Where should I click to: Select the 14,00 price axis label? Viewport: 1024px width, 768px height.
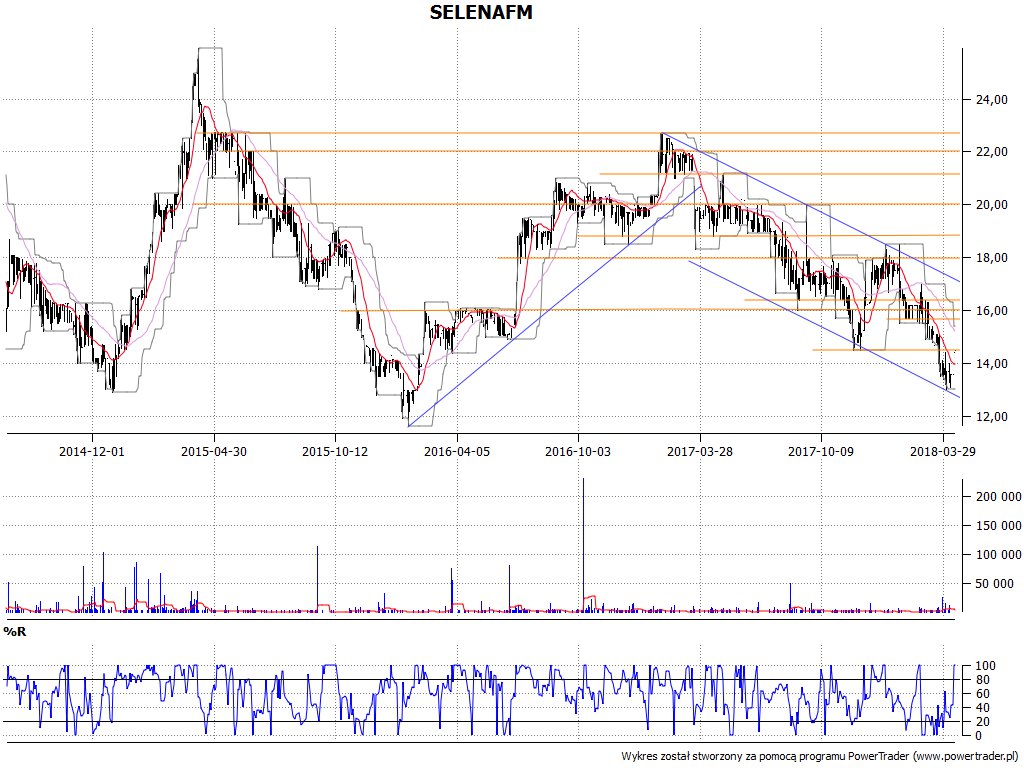(991, 364)
